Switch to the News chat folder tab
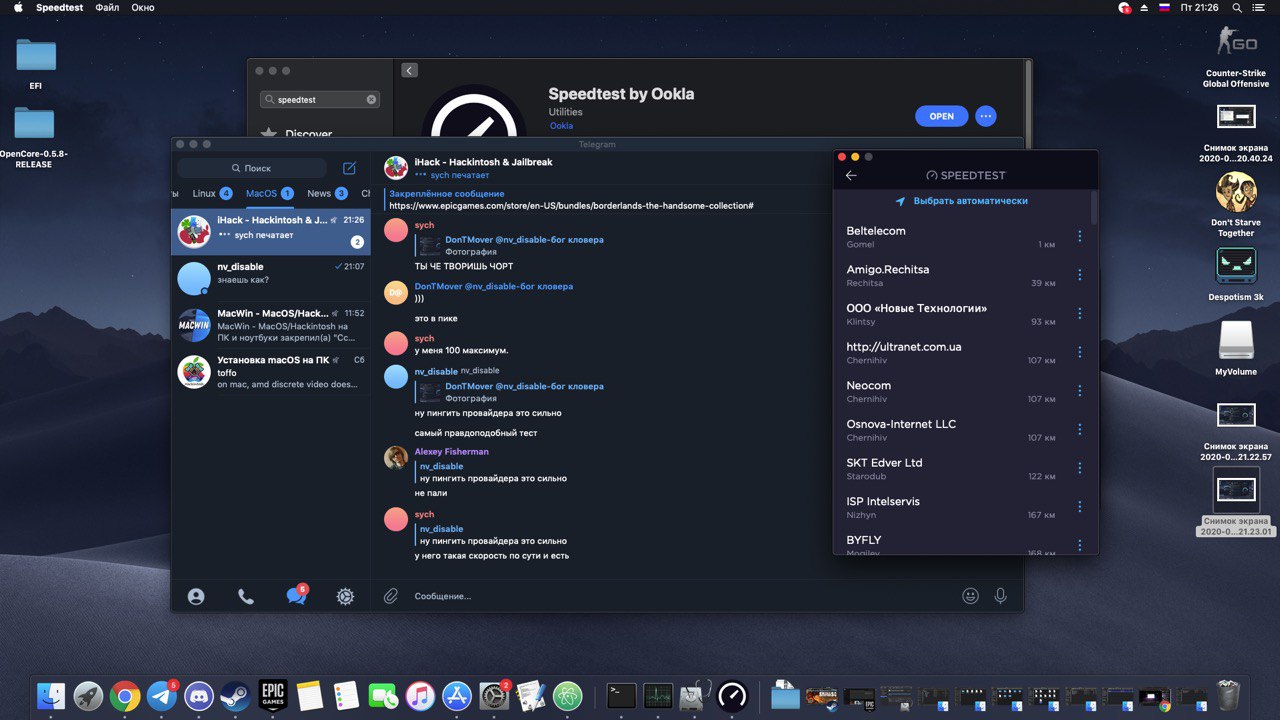The width and height of the screenshot is (1280, 720). click(x=327, y=193)
